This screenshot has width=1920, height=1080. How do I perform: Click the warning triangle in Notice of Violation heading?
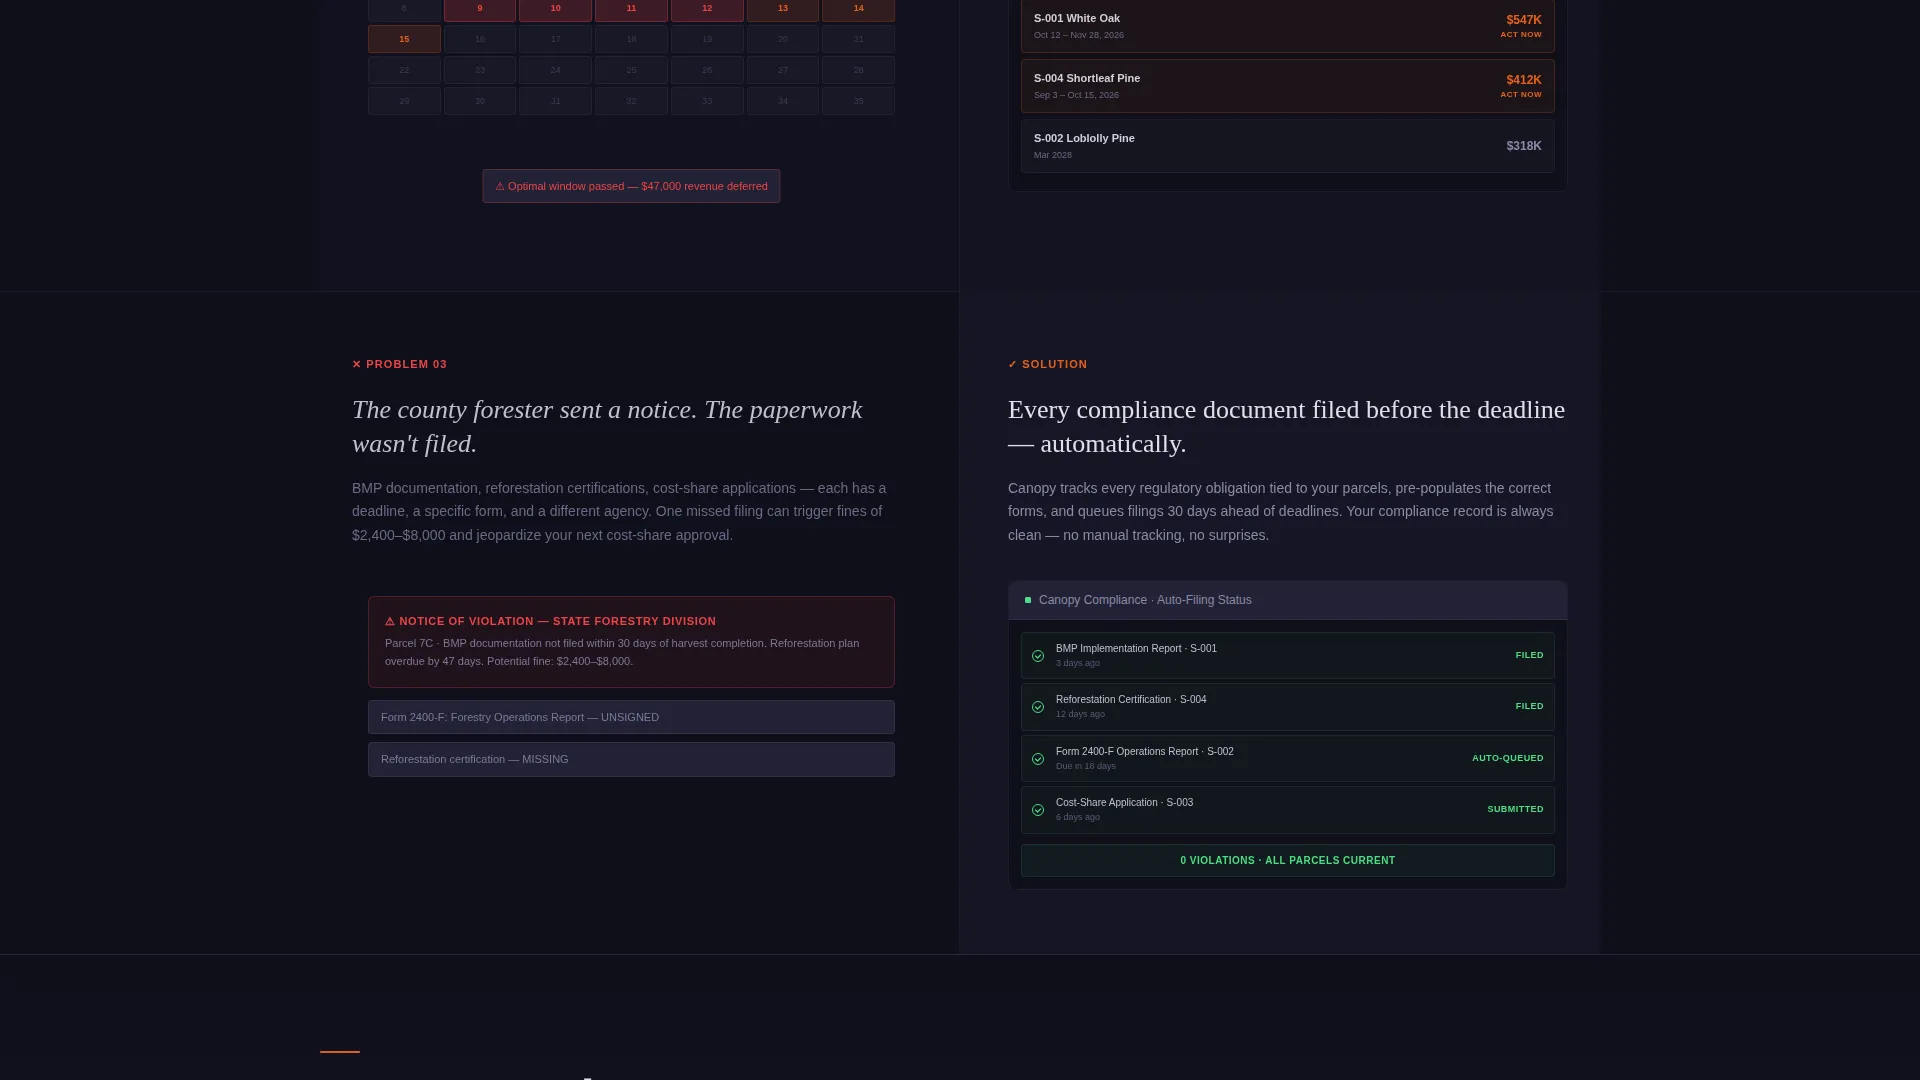click(x=390, y=621)
